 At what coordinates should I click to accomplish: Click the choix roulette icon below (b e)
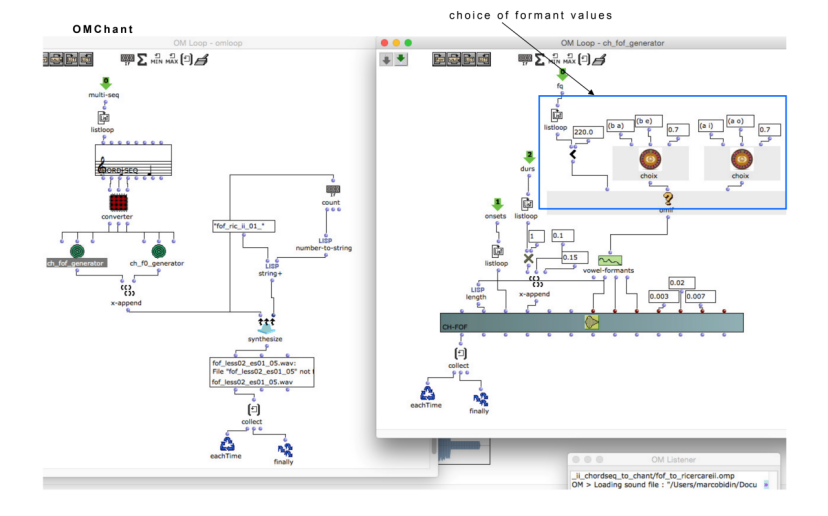pos(650,159)
